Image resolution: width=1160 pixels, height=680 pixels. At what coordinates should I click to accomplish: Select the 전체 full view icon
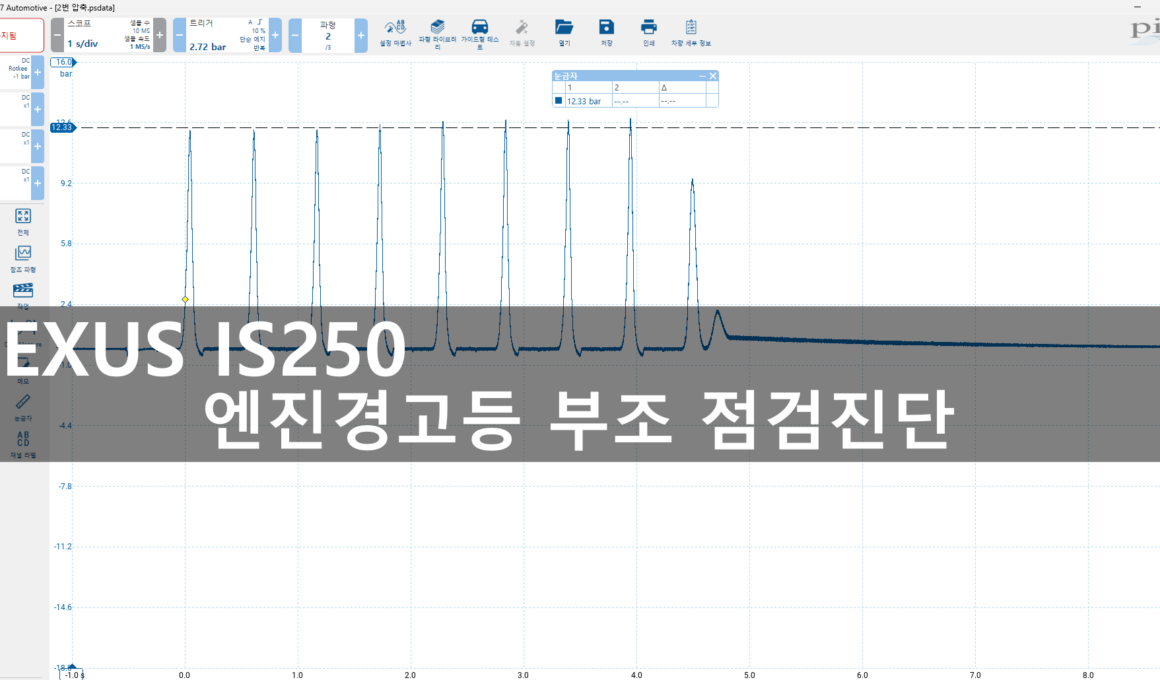23,220
